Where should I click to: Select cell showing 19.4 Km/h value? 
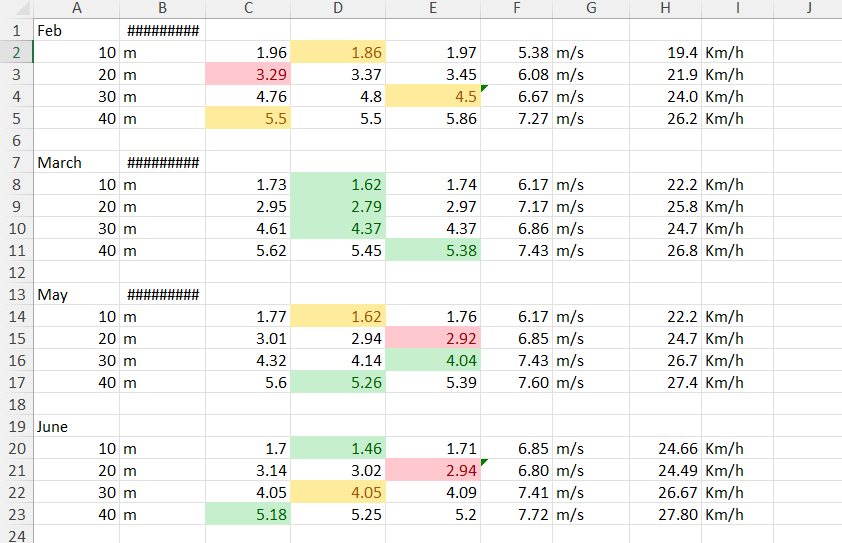(665, 52)
